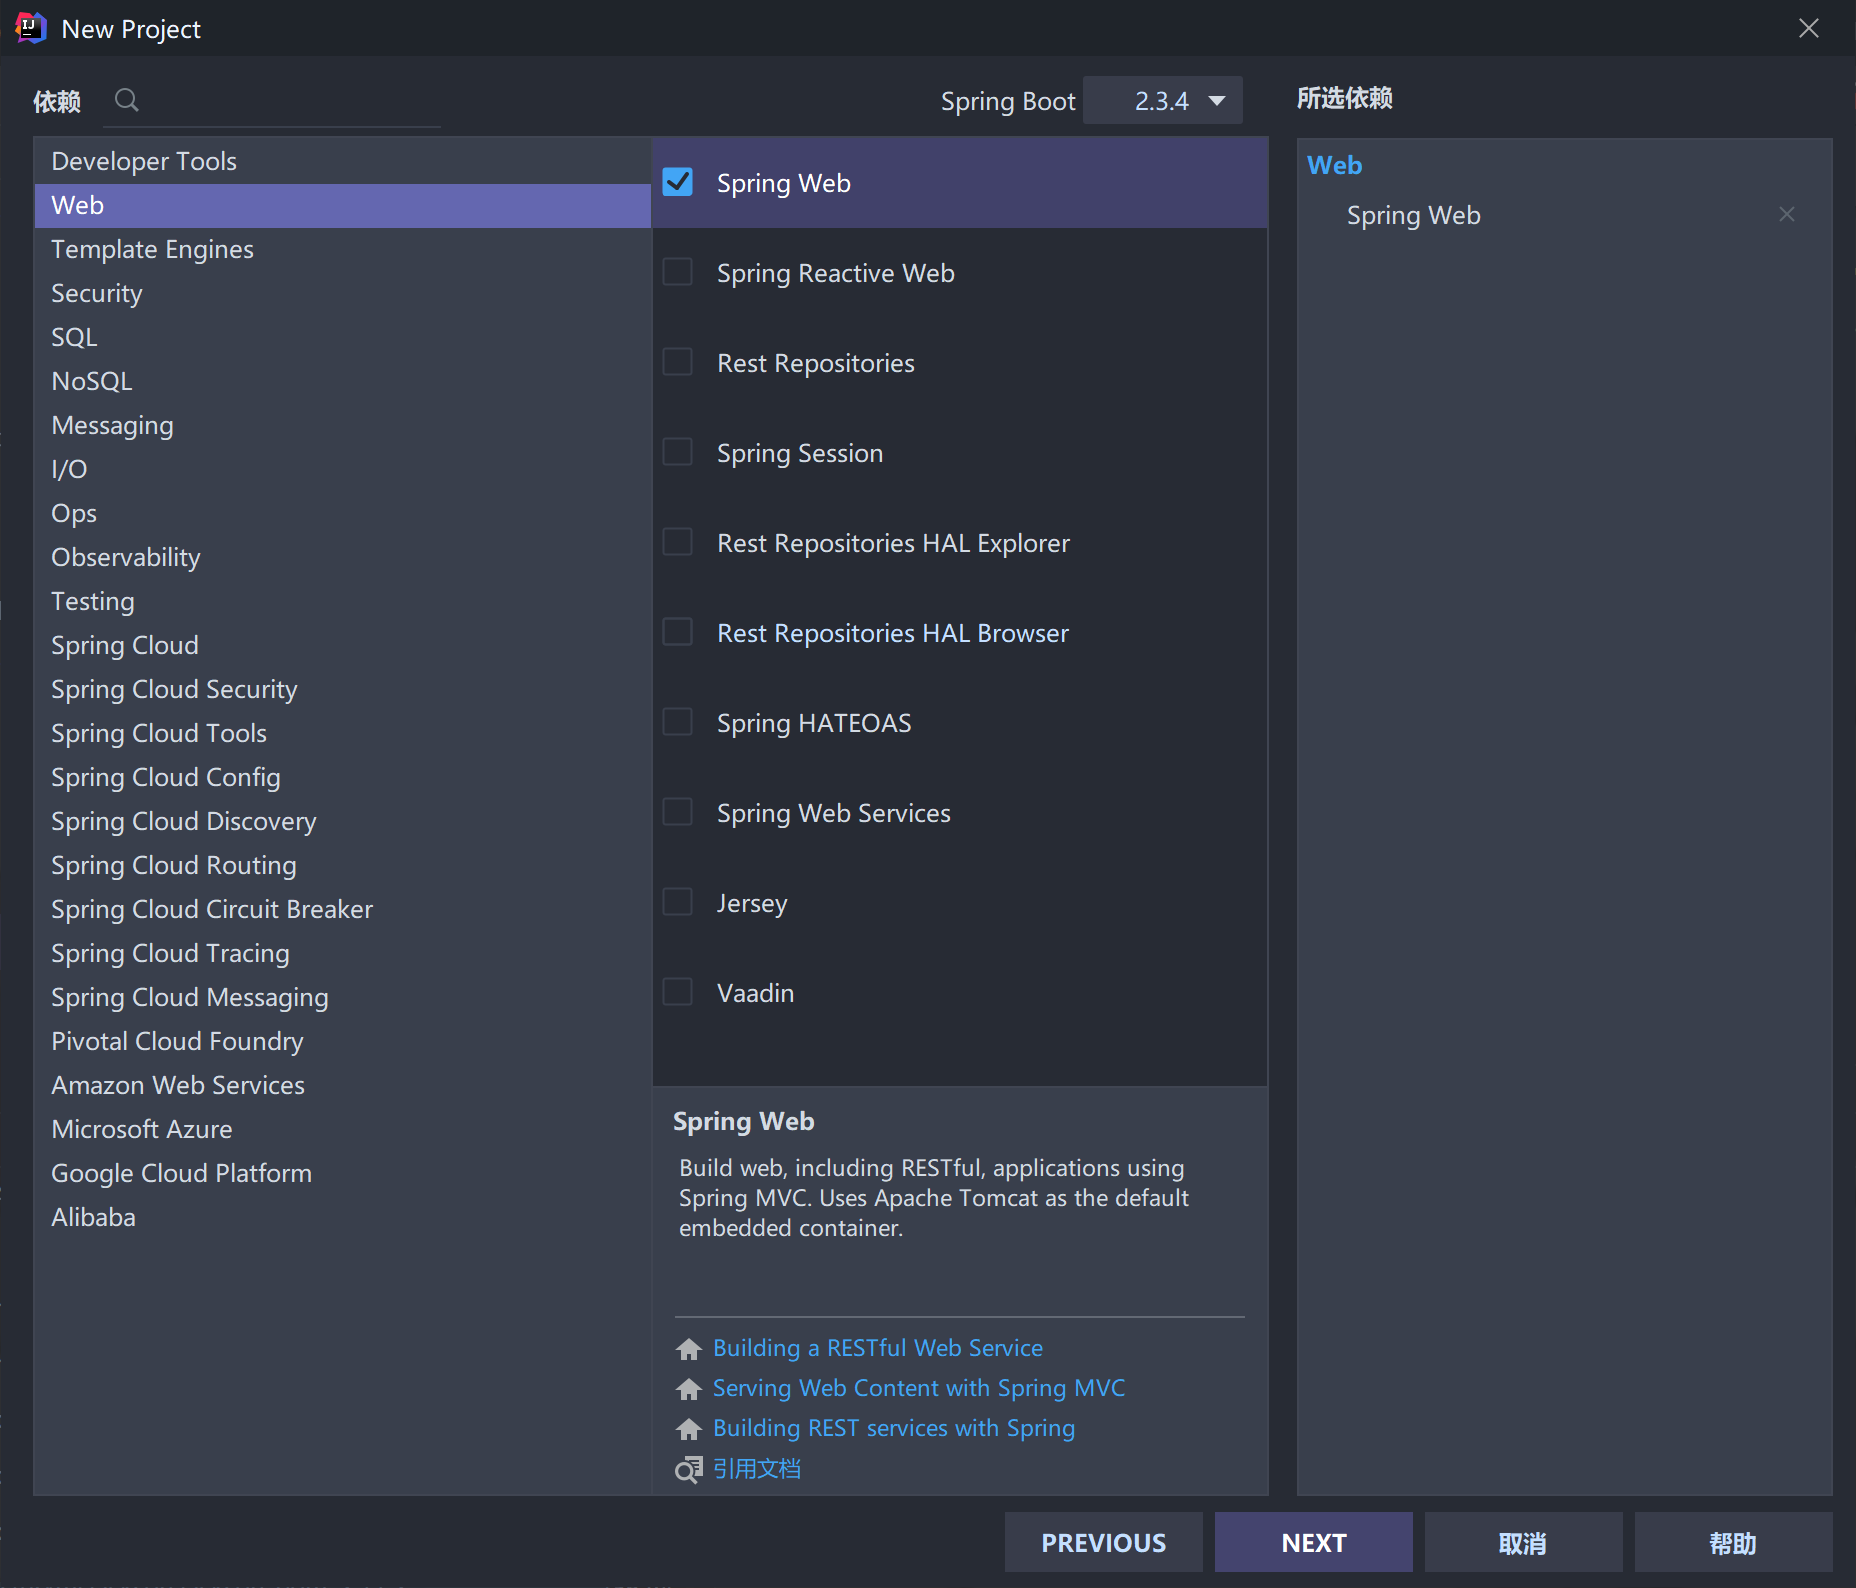Choose the Security category

pos(342,293)
